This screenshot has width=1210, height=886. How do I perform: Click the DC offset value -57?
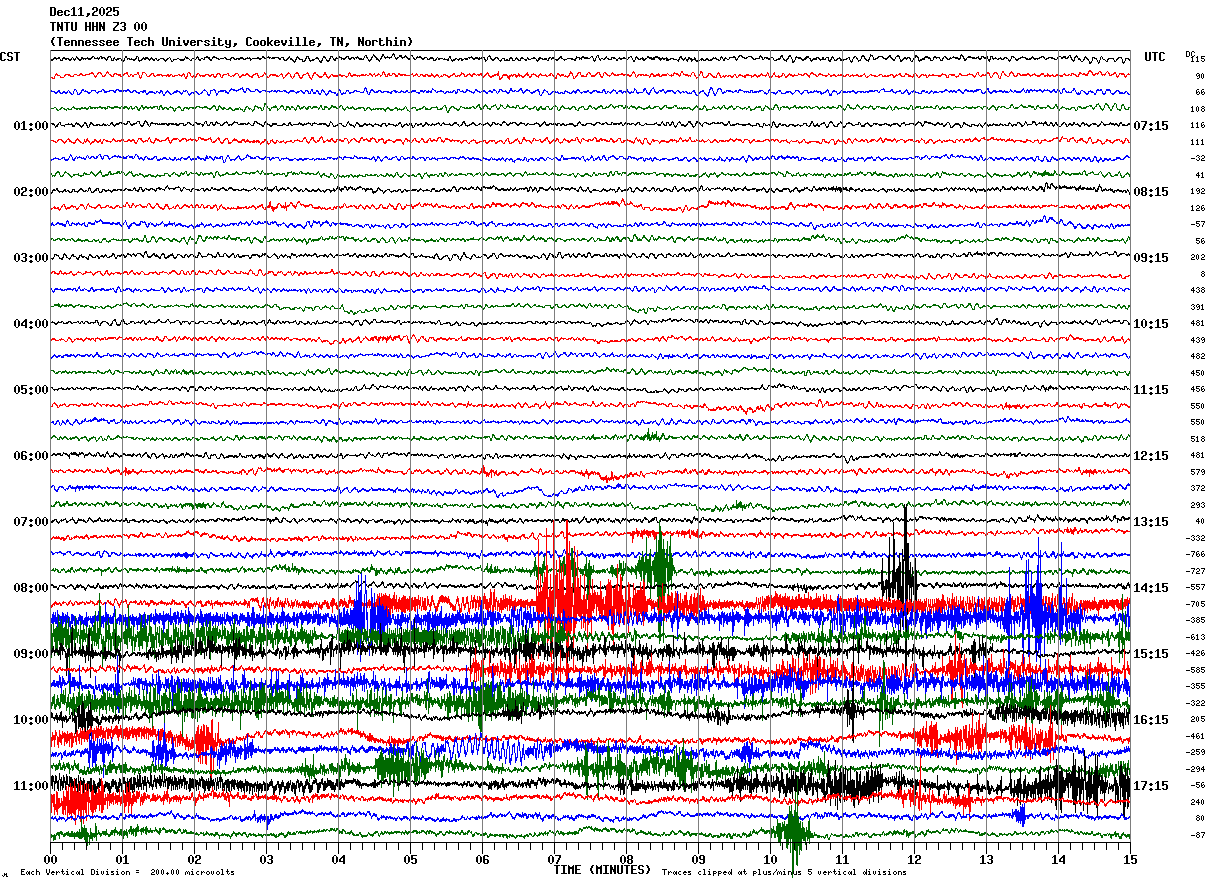(1198, 225)
